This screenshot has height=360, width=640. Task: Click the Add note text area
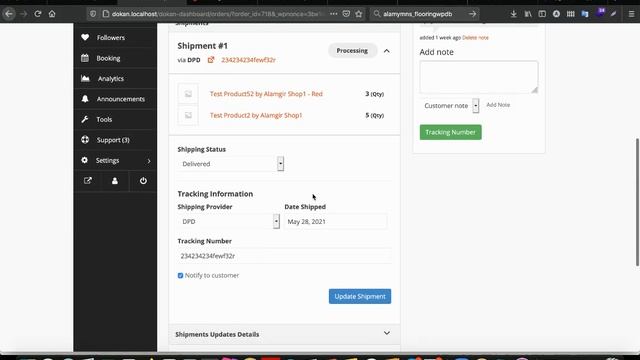(x=479, y=77)
